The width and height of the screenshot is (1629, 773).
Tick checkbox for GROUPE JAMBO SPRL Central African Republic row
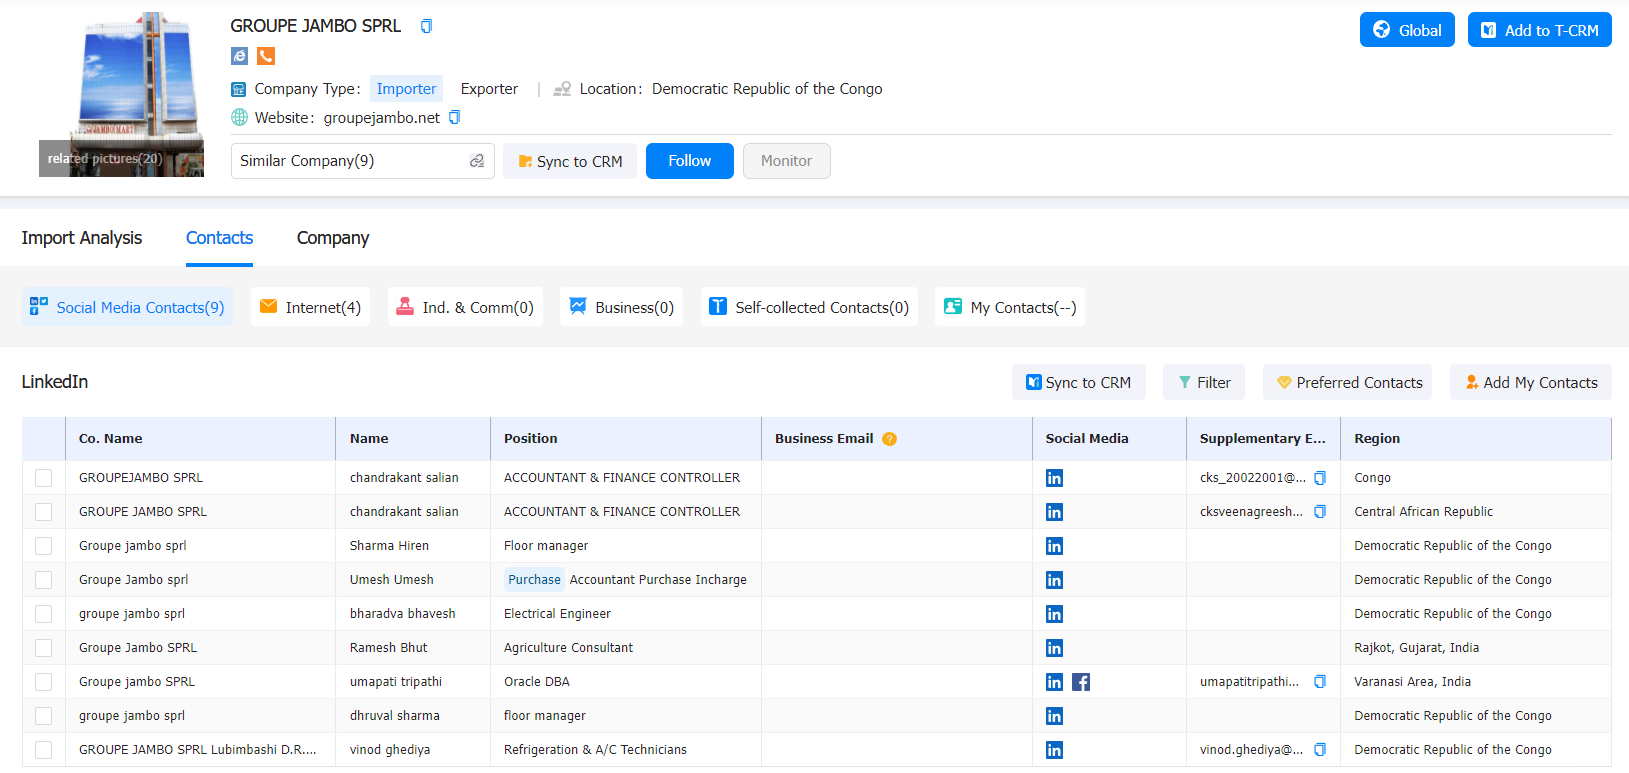pyautogui.click(x=43, y=512)
